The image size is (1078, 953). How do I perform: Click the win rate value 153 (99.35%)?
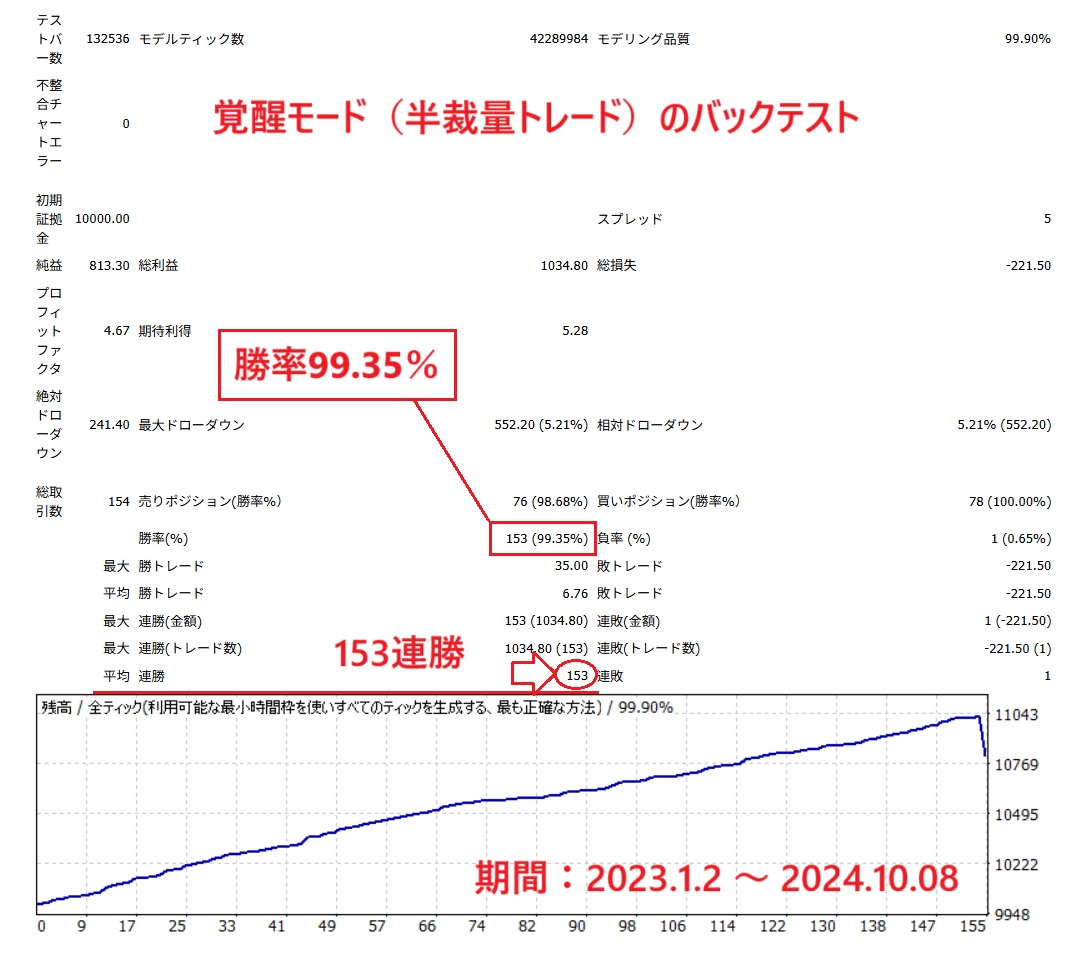(x=547, y=538)
